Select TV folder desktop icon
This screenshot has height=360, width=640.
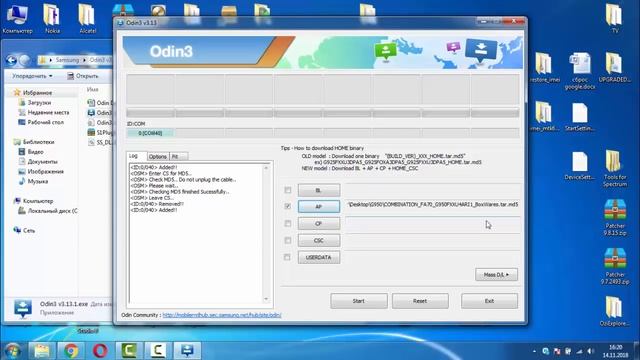pos(615,19)
